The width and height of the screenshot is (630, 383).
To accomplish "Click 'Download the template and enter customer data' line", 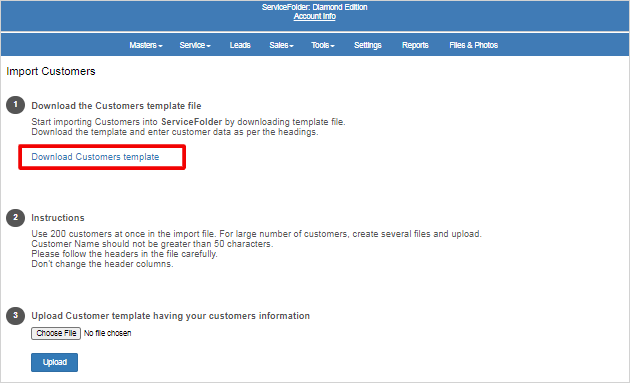I will [x=175, y=132].
